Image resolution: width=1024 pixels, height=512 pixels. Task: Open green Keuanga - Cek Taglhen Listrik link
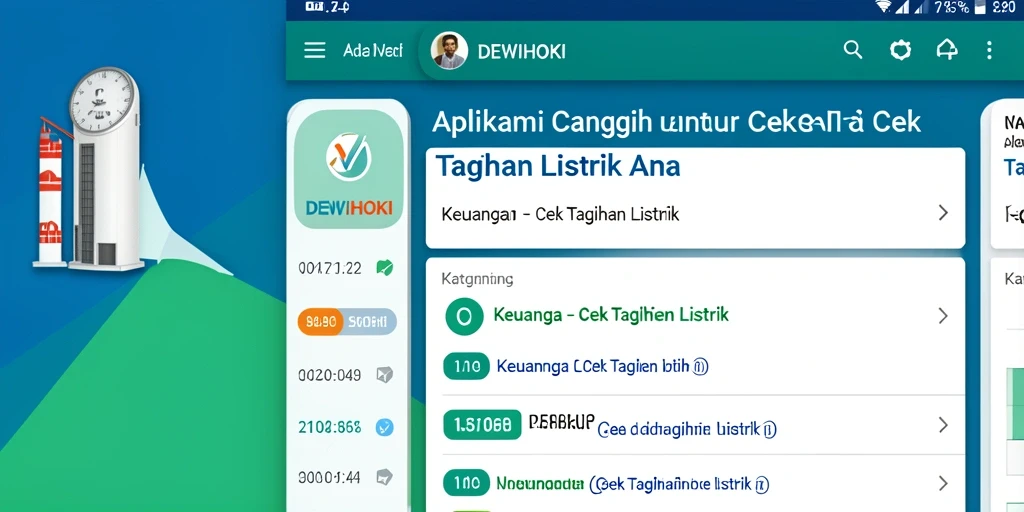point(611,315)
